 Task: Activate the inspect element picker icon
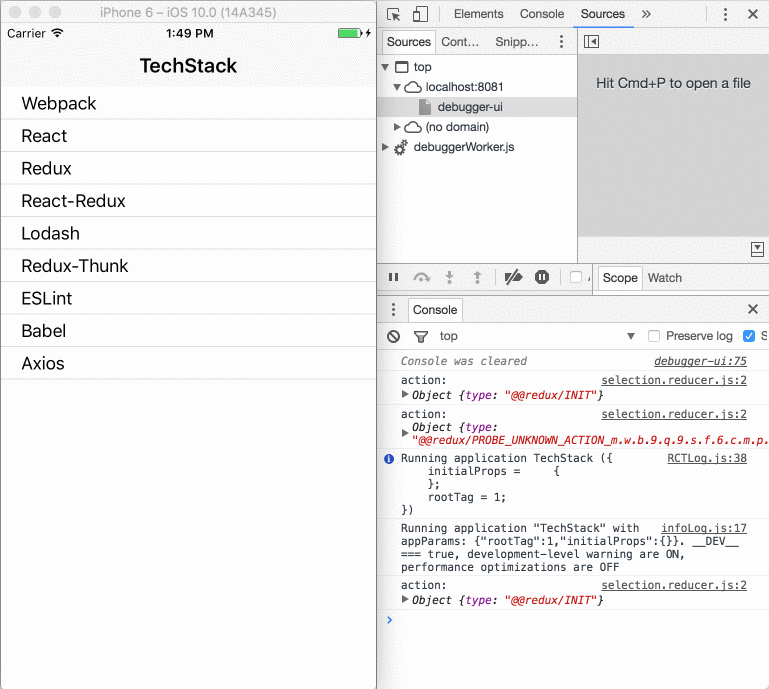pos(393,14)
